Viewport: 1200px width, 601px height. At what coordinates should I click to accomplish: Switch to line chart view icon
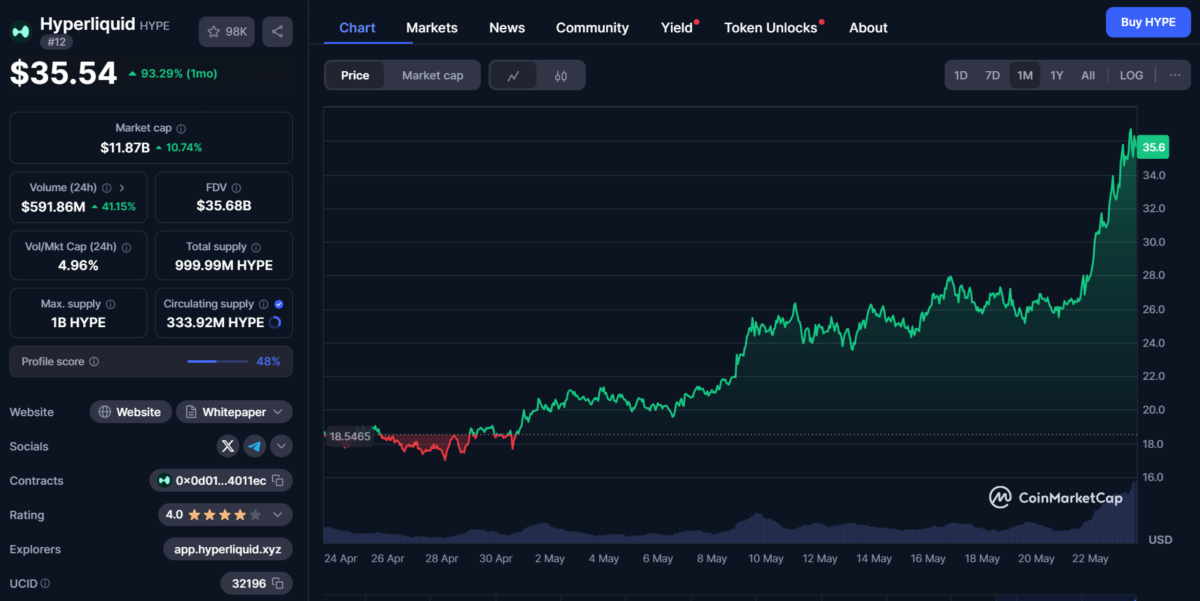(x=513, y=76)
